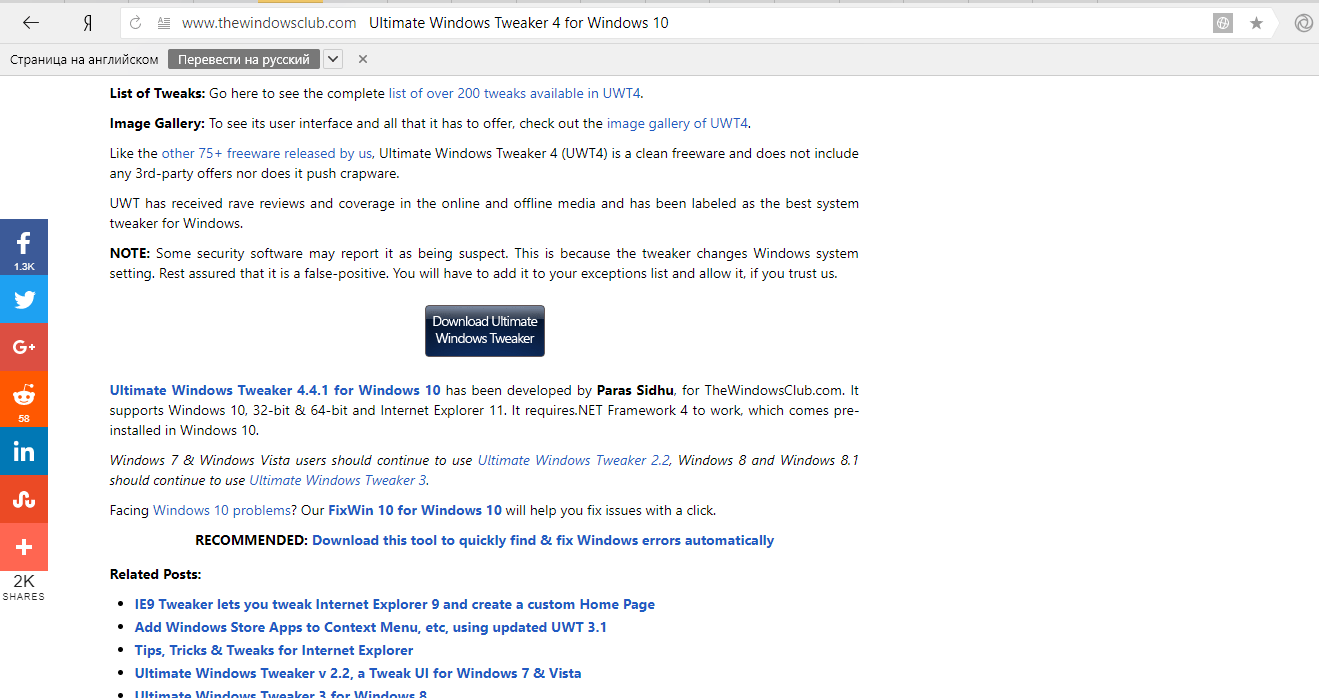Reload the page with the refresh icon

[136, 23]
